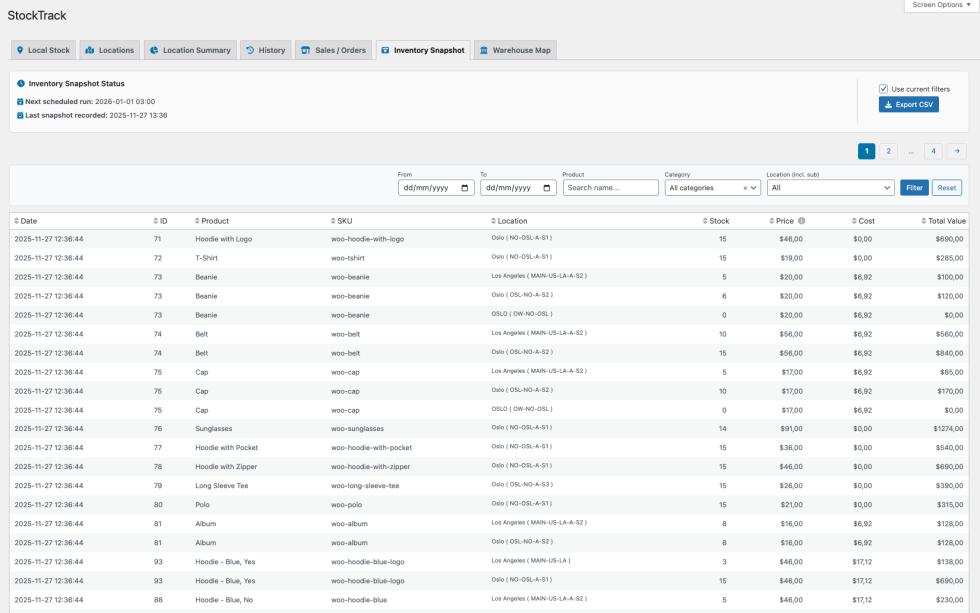Click the Location Summary pie chart icon
Image resolution: width=980 pixels, height=613 pixels.
tap(153, 50)
